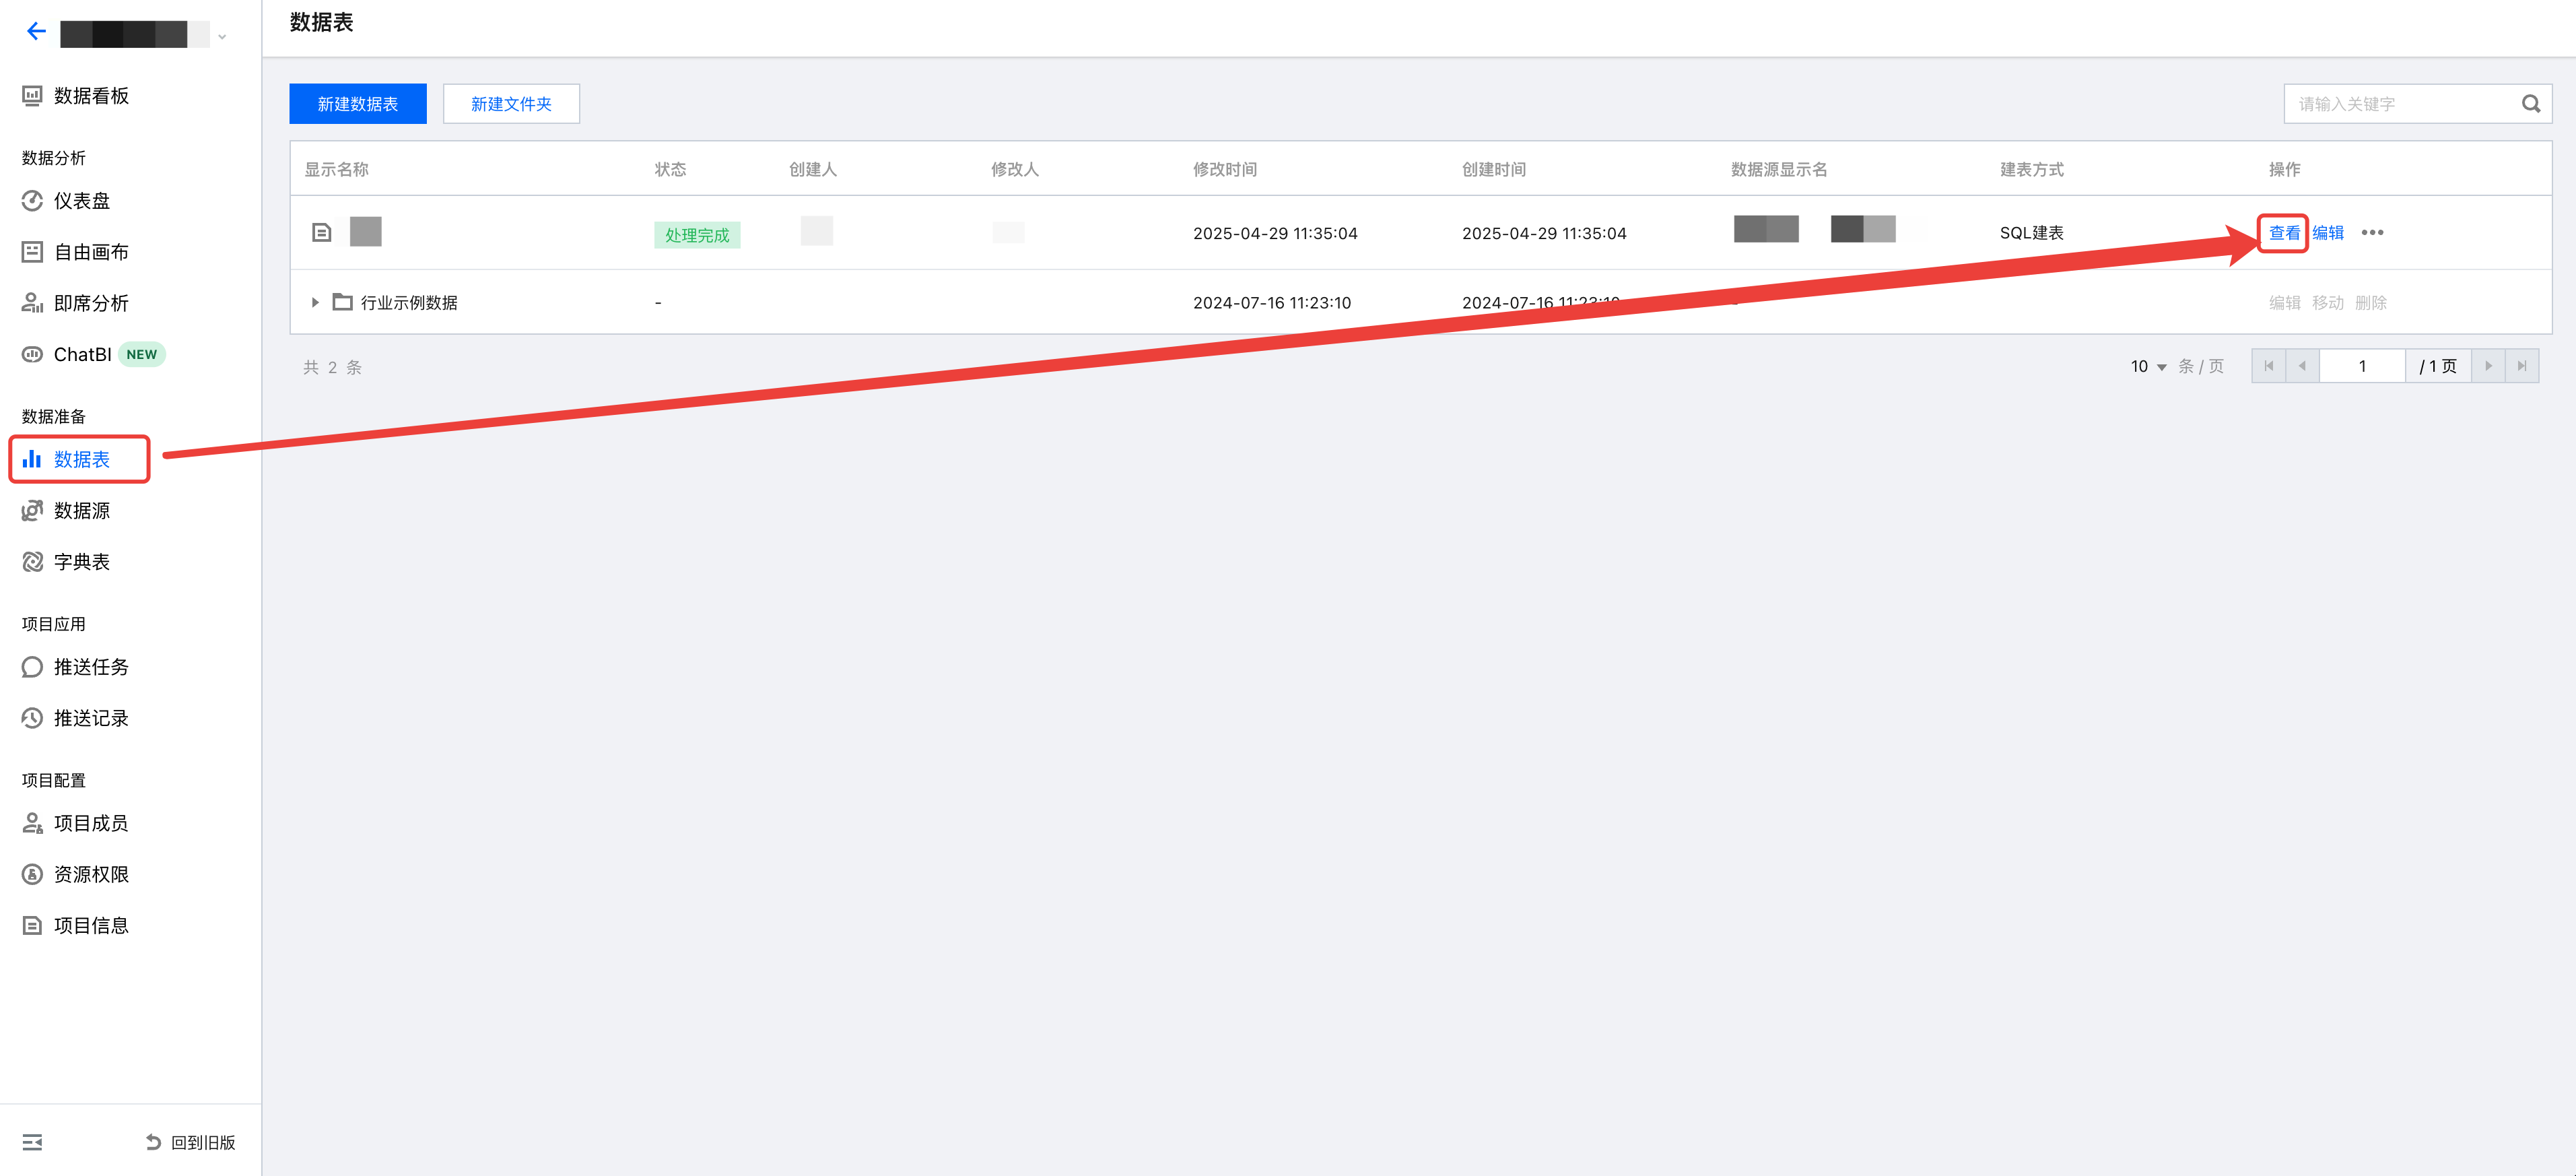Go to last page arrow icon
2576x1176 pixels.
2521,366
